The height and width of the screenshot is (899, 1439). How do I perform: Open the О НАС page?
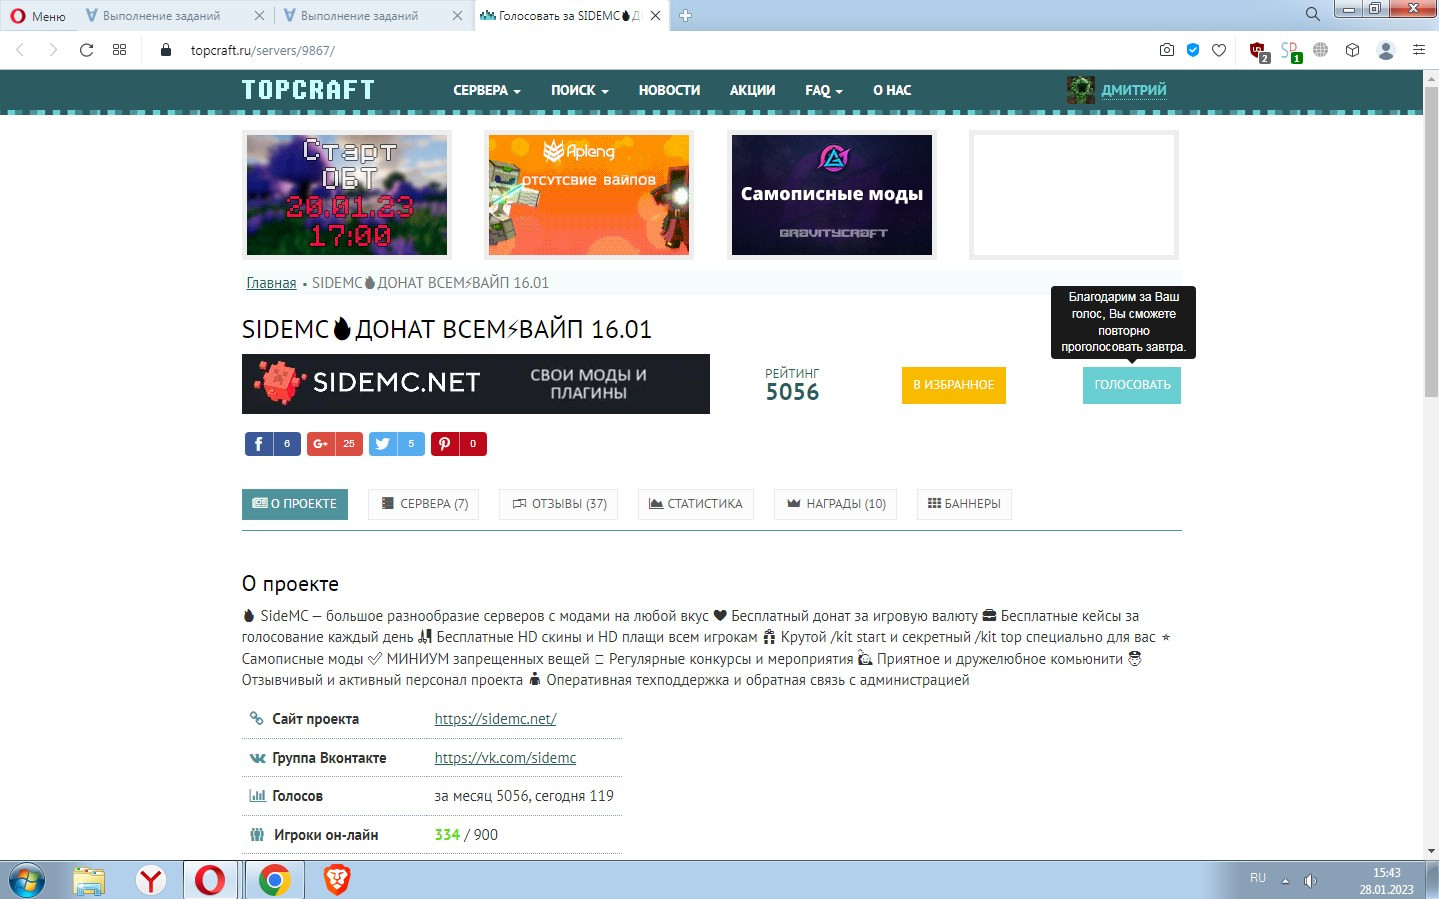point(892,90)
